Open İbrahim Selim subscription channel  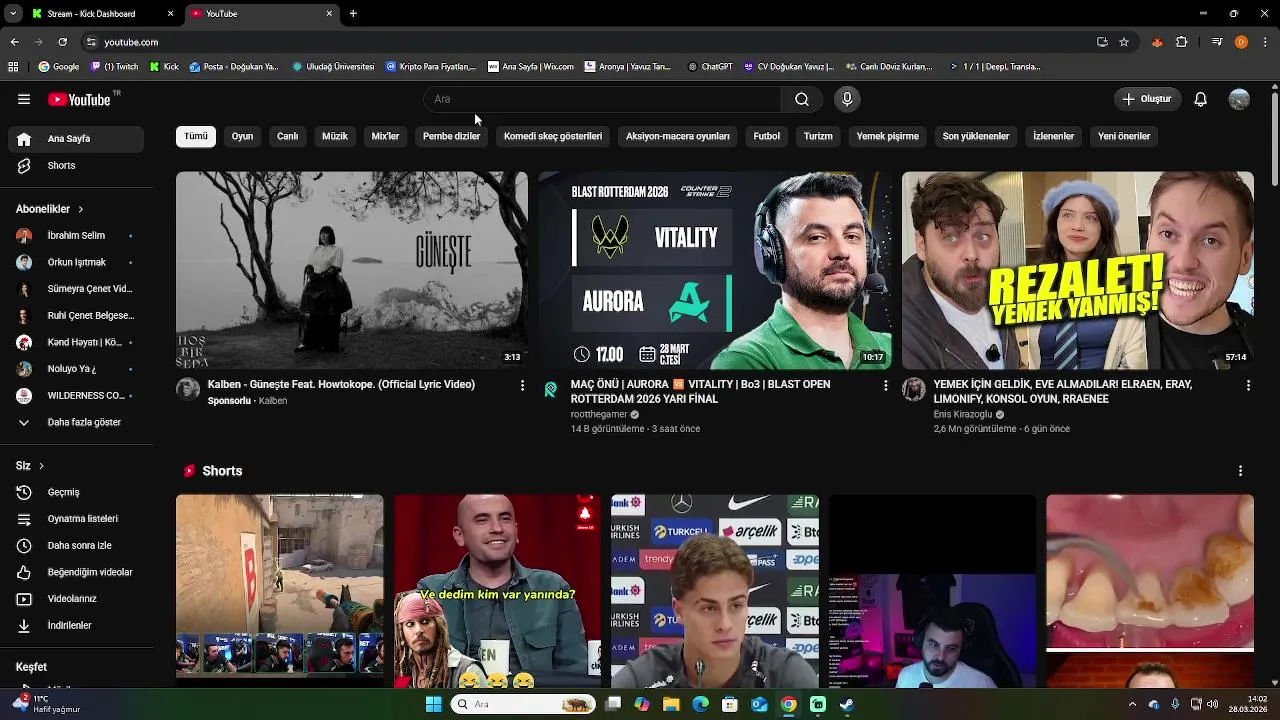(x=76, y=235)
